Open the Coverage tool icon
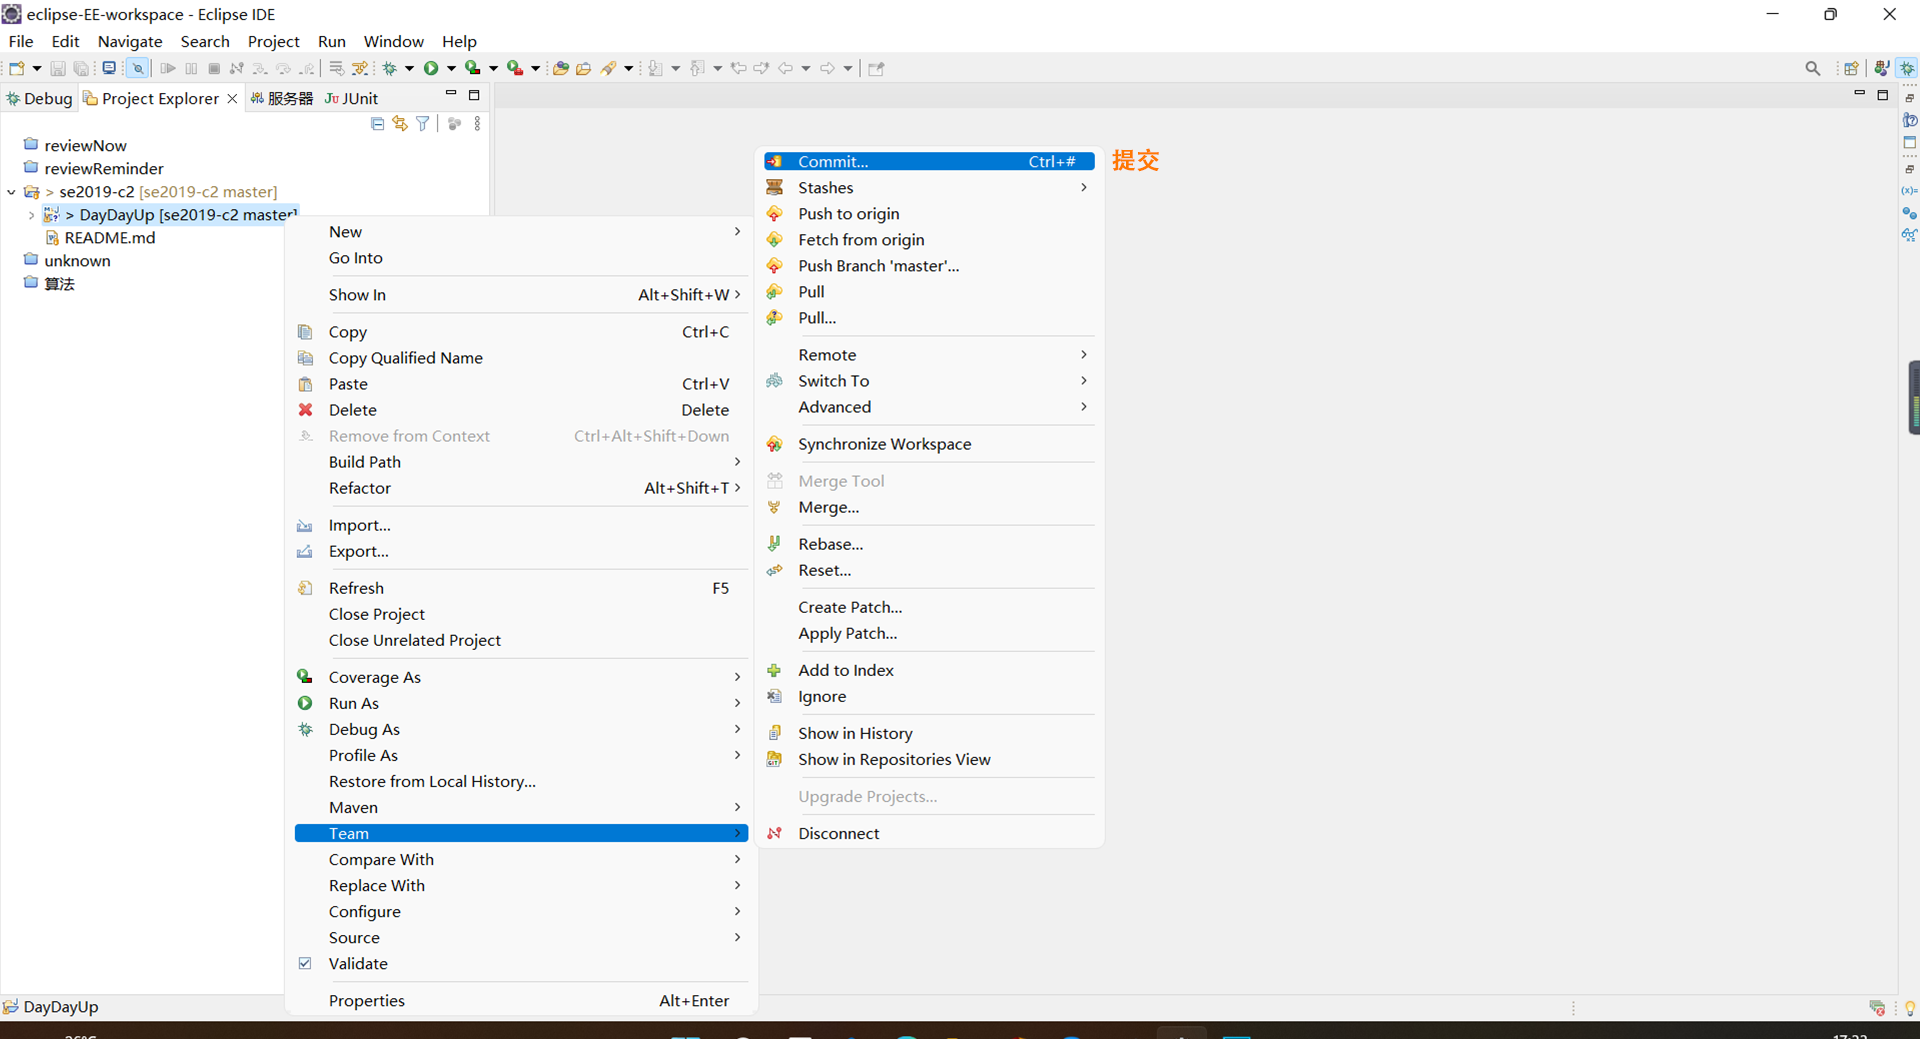The image size is (1920, 1039). coord(473,67)
